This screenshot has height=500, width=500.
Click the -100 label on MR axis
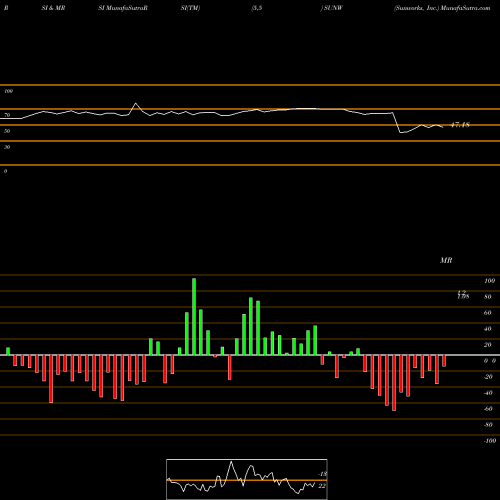coord(489,441)
